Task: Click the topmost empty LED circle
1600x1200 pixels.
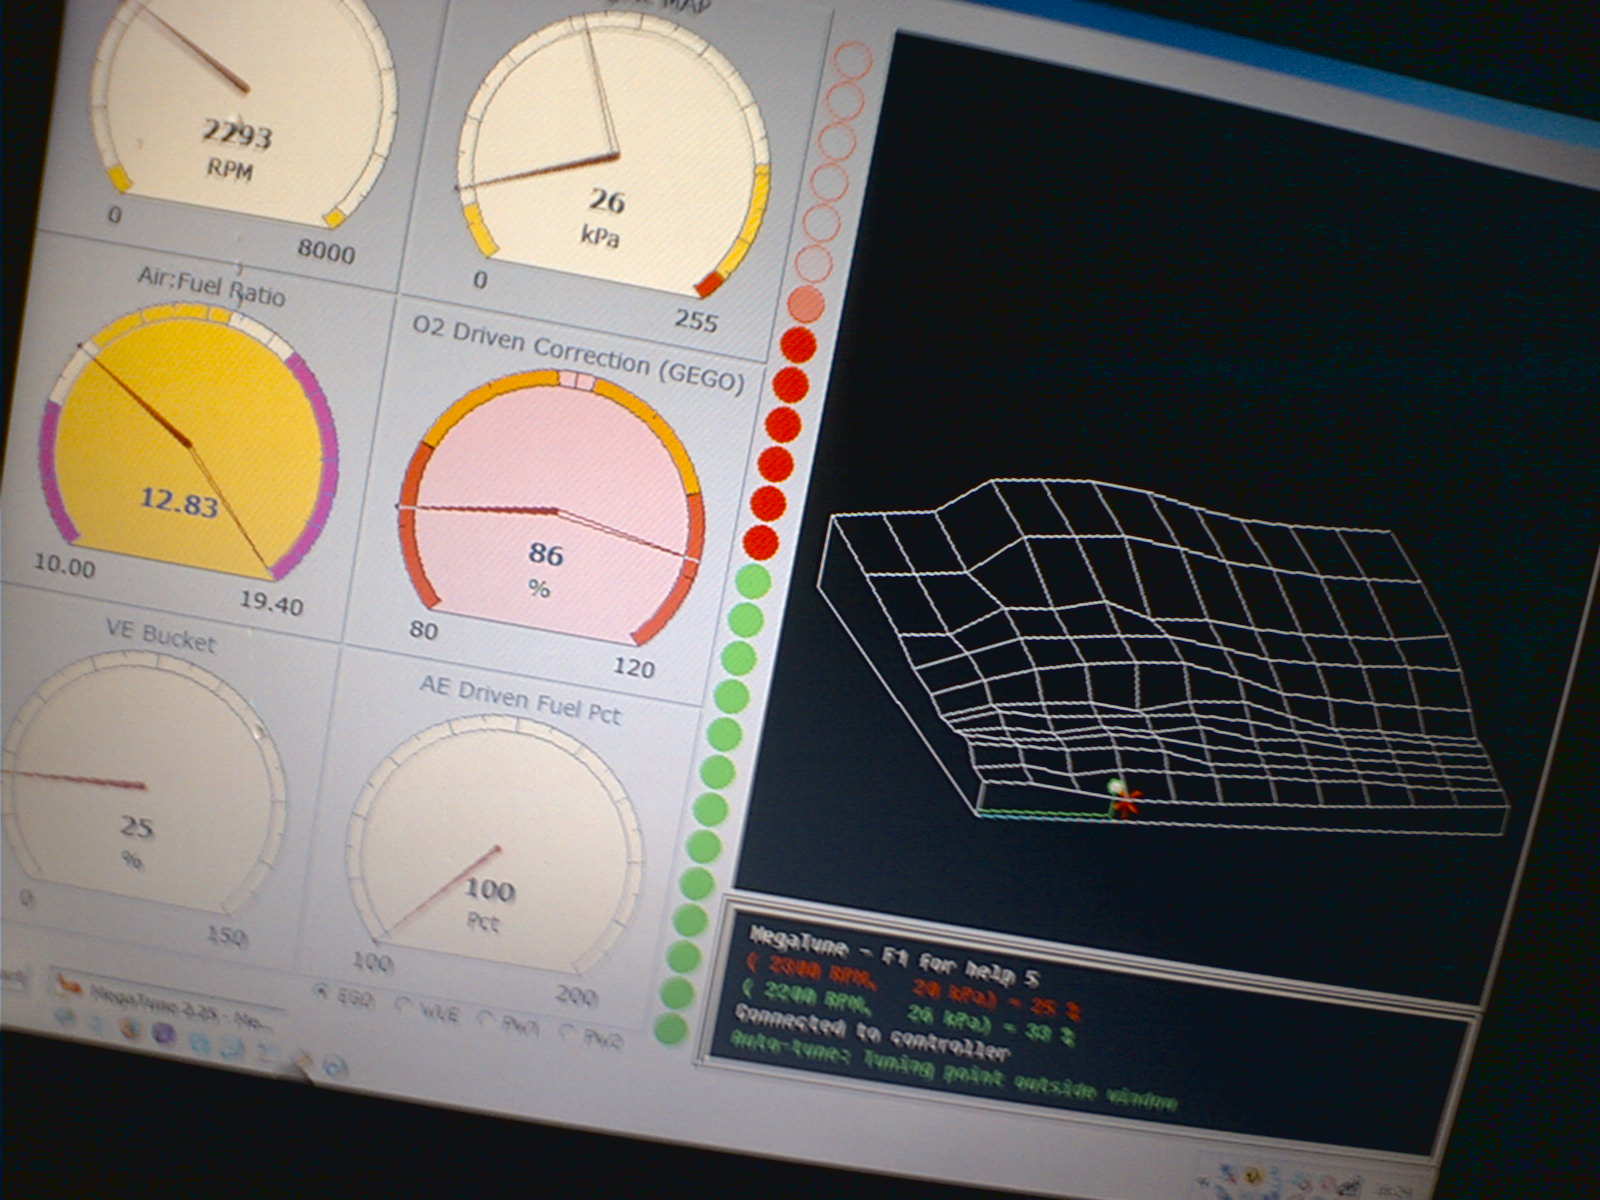Action: click(852, 60)
